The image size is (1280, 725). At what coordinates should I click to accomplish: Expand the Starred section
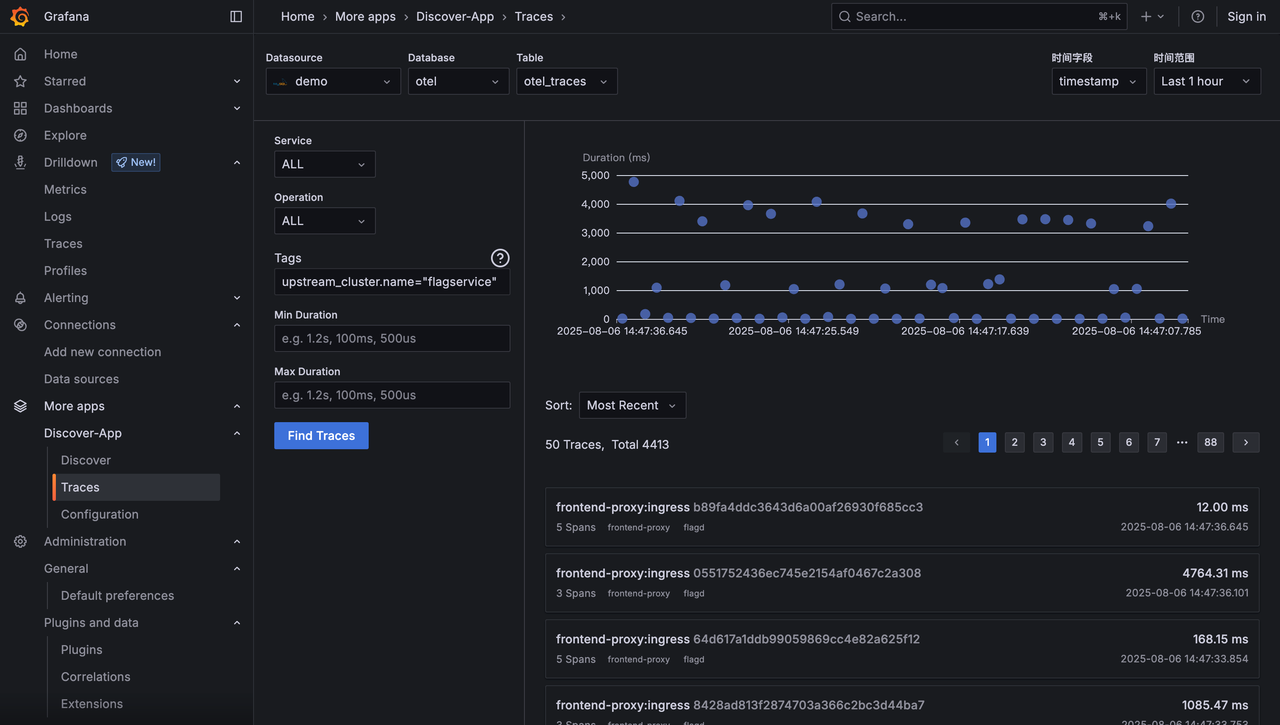coord(237,81)
